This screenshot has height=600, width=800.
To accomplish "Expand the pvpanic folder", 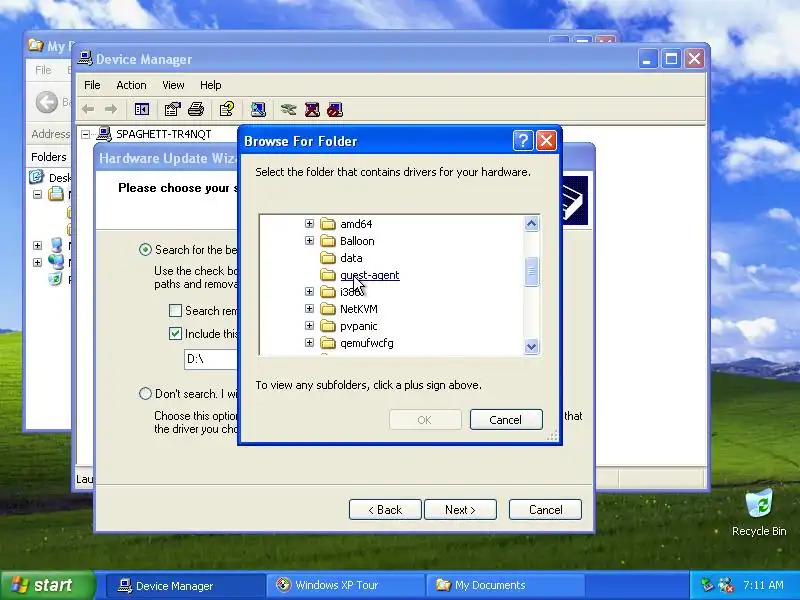I will (x=309, y=326).
